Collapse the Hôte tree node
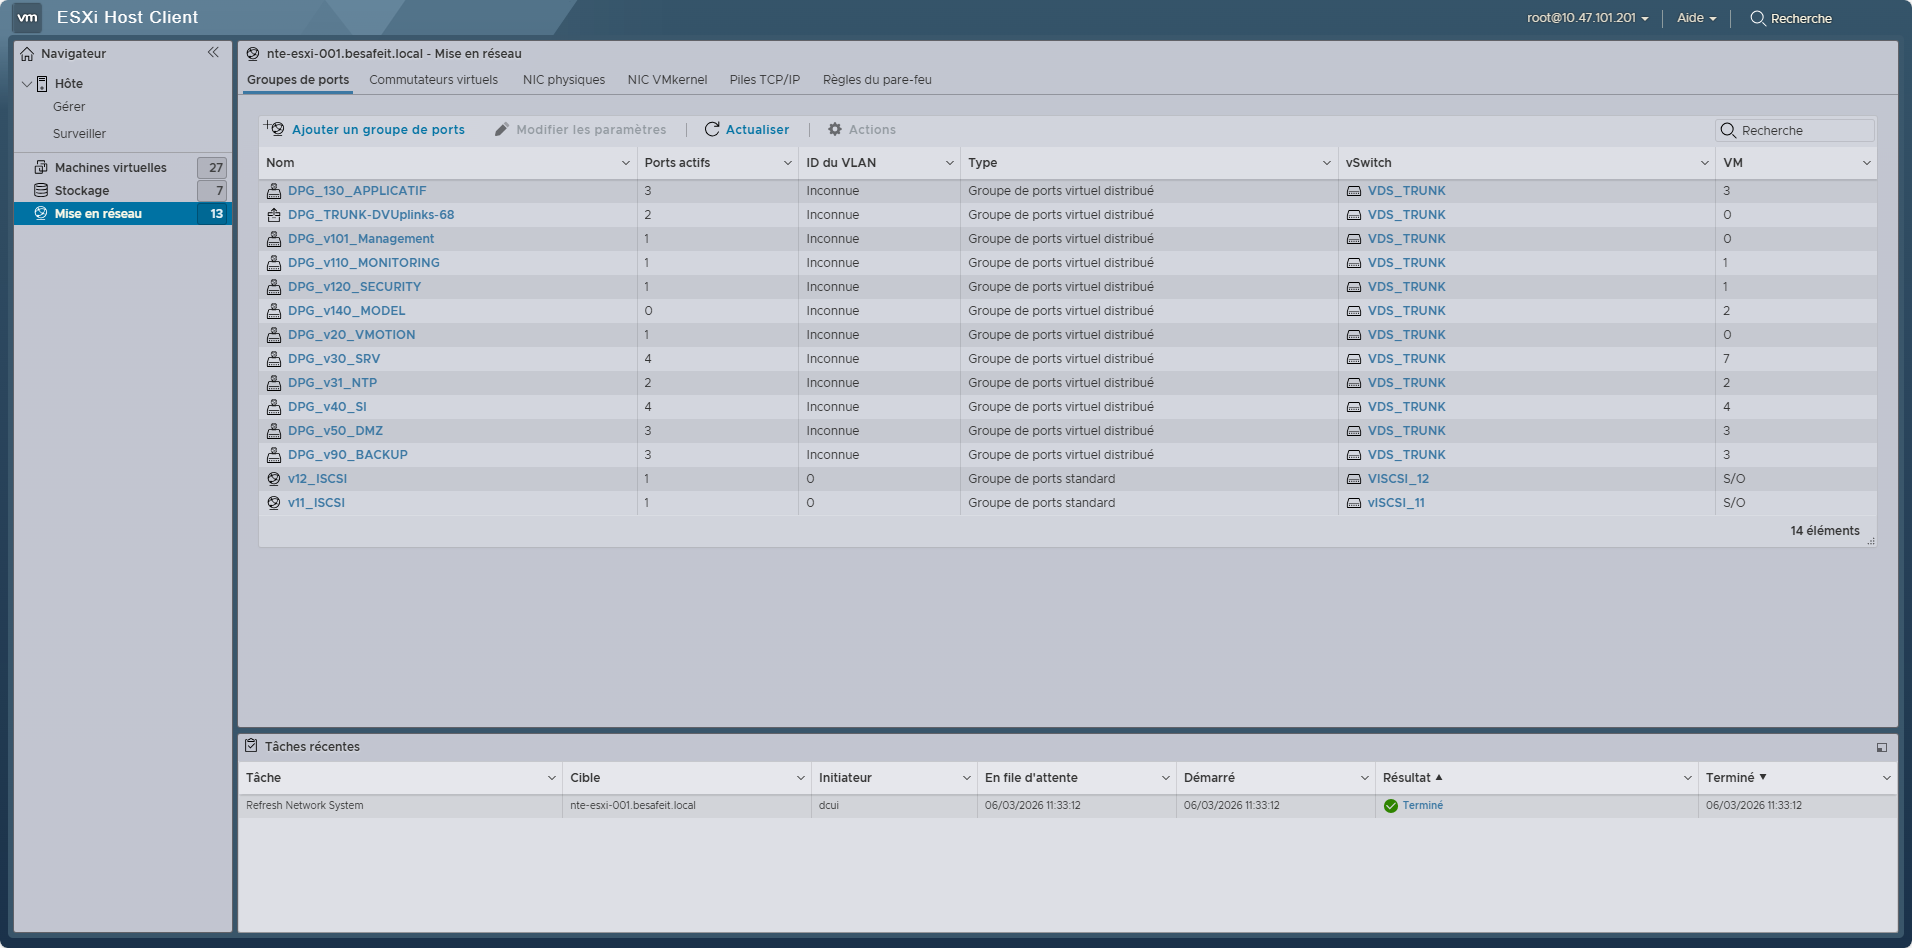The image size is (1912, 948). click(x=27, y=84)
